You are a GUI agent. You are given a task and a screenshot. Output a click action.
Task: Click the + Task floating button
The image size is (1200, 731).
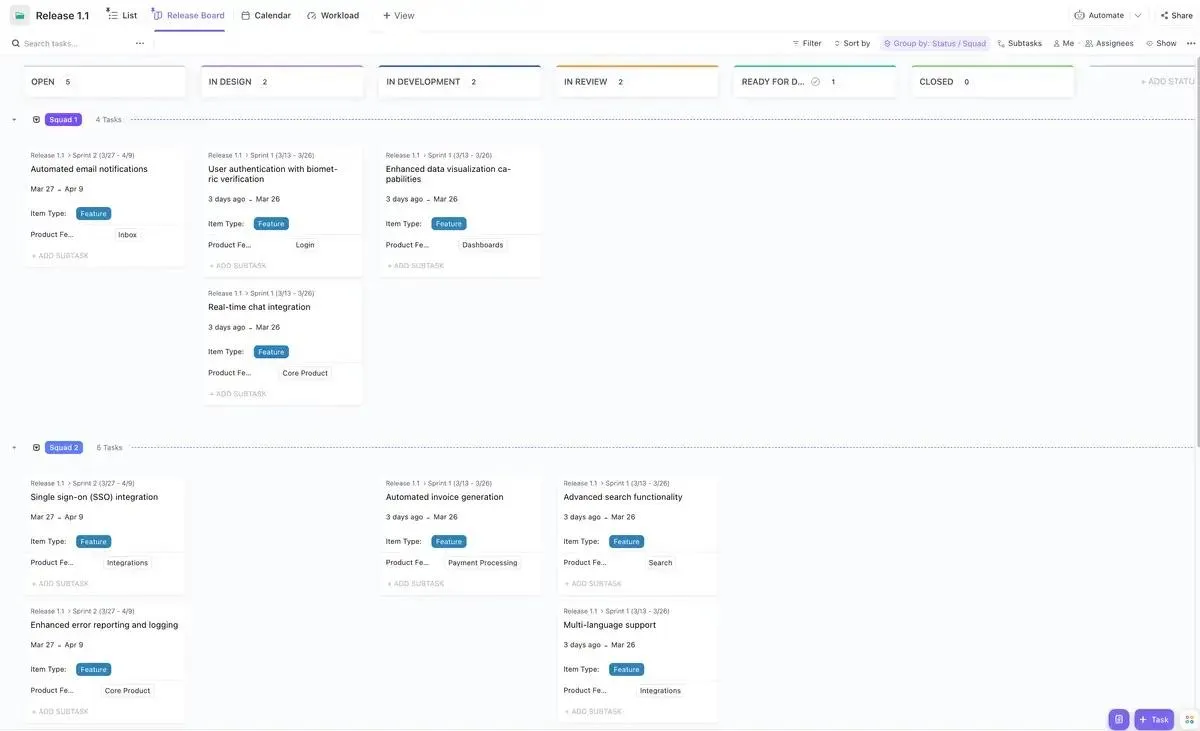1154,719
